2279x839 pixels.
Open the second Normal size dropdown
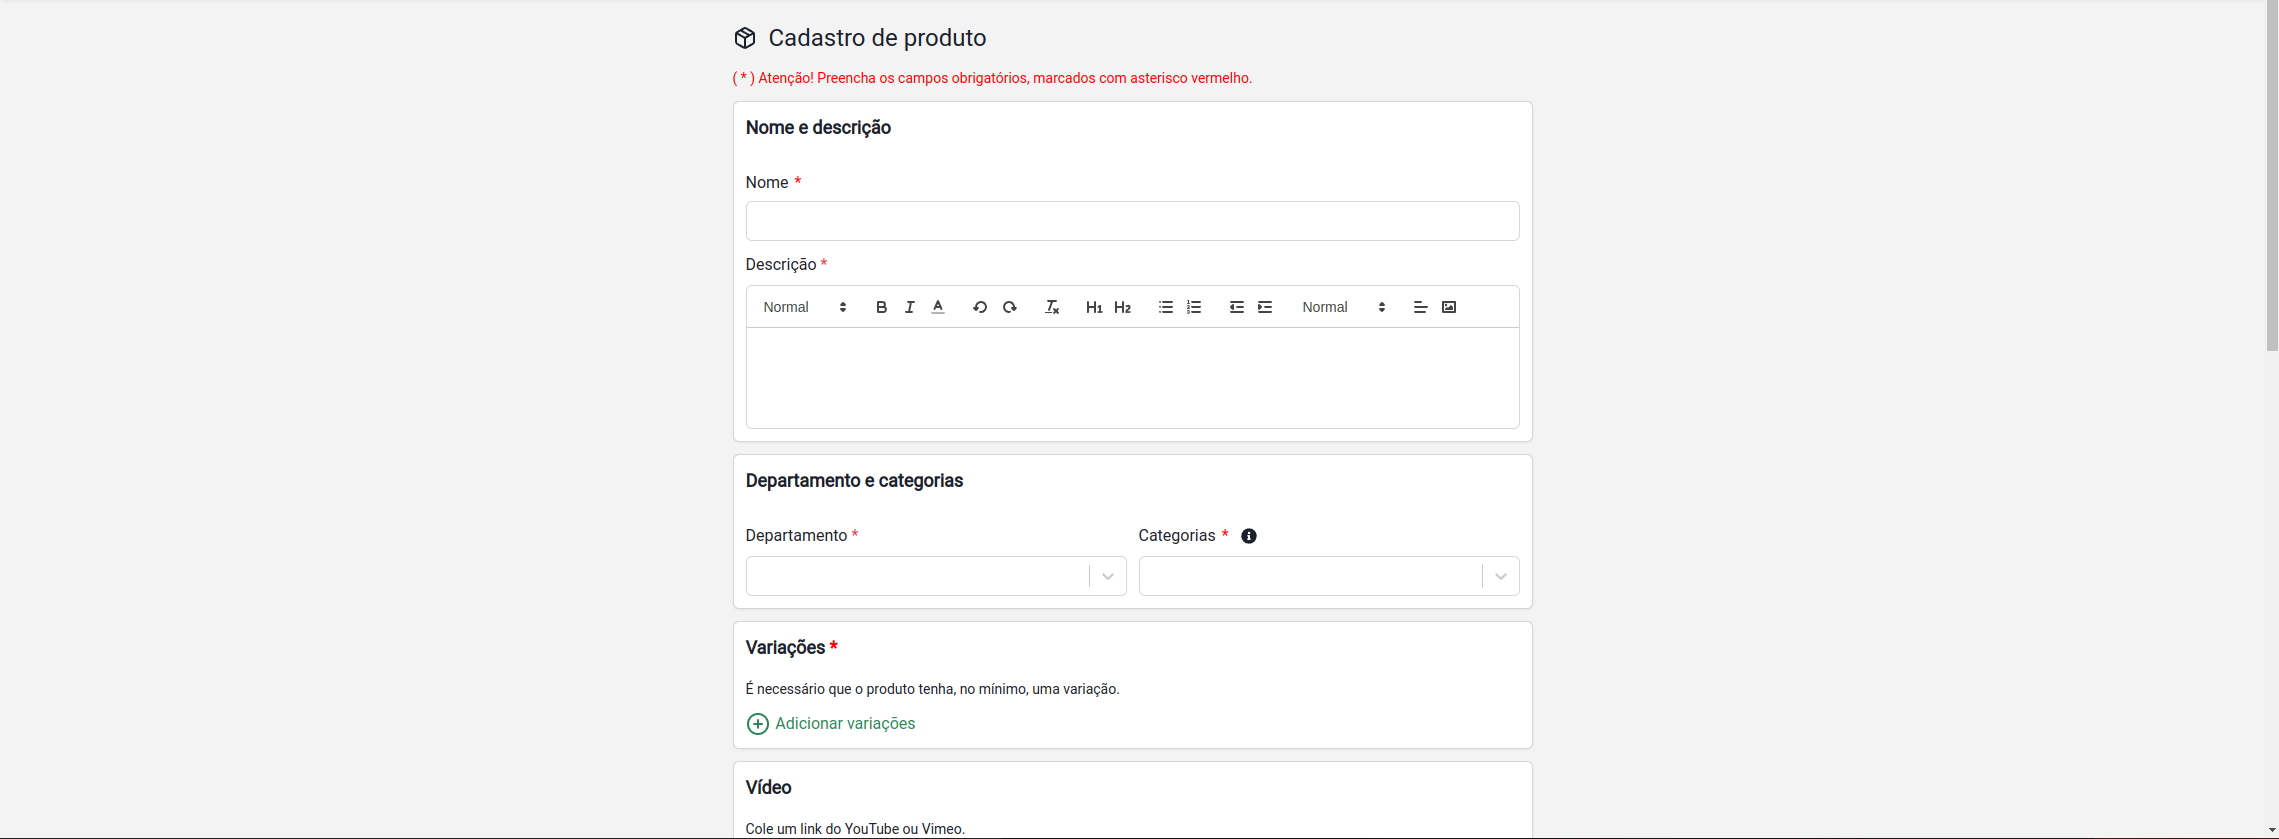point(1344,307)
